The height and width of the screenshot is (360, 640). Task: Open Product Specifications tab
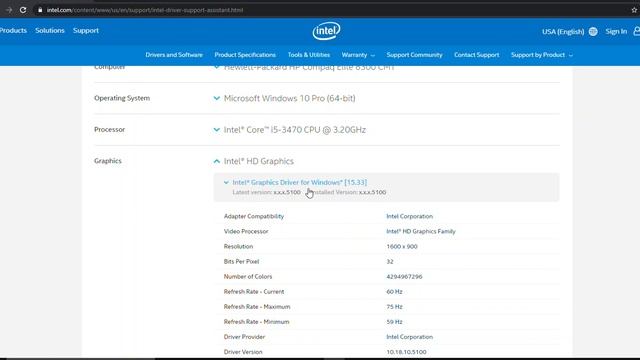(245, 55)
